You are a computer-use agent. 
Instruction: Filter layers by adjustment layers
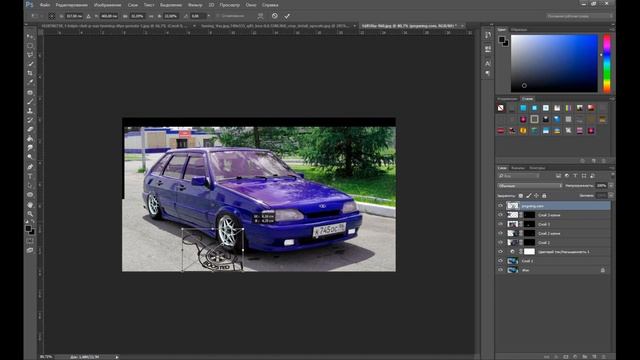click(567, 176)
